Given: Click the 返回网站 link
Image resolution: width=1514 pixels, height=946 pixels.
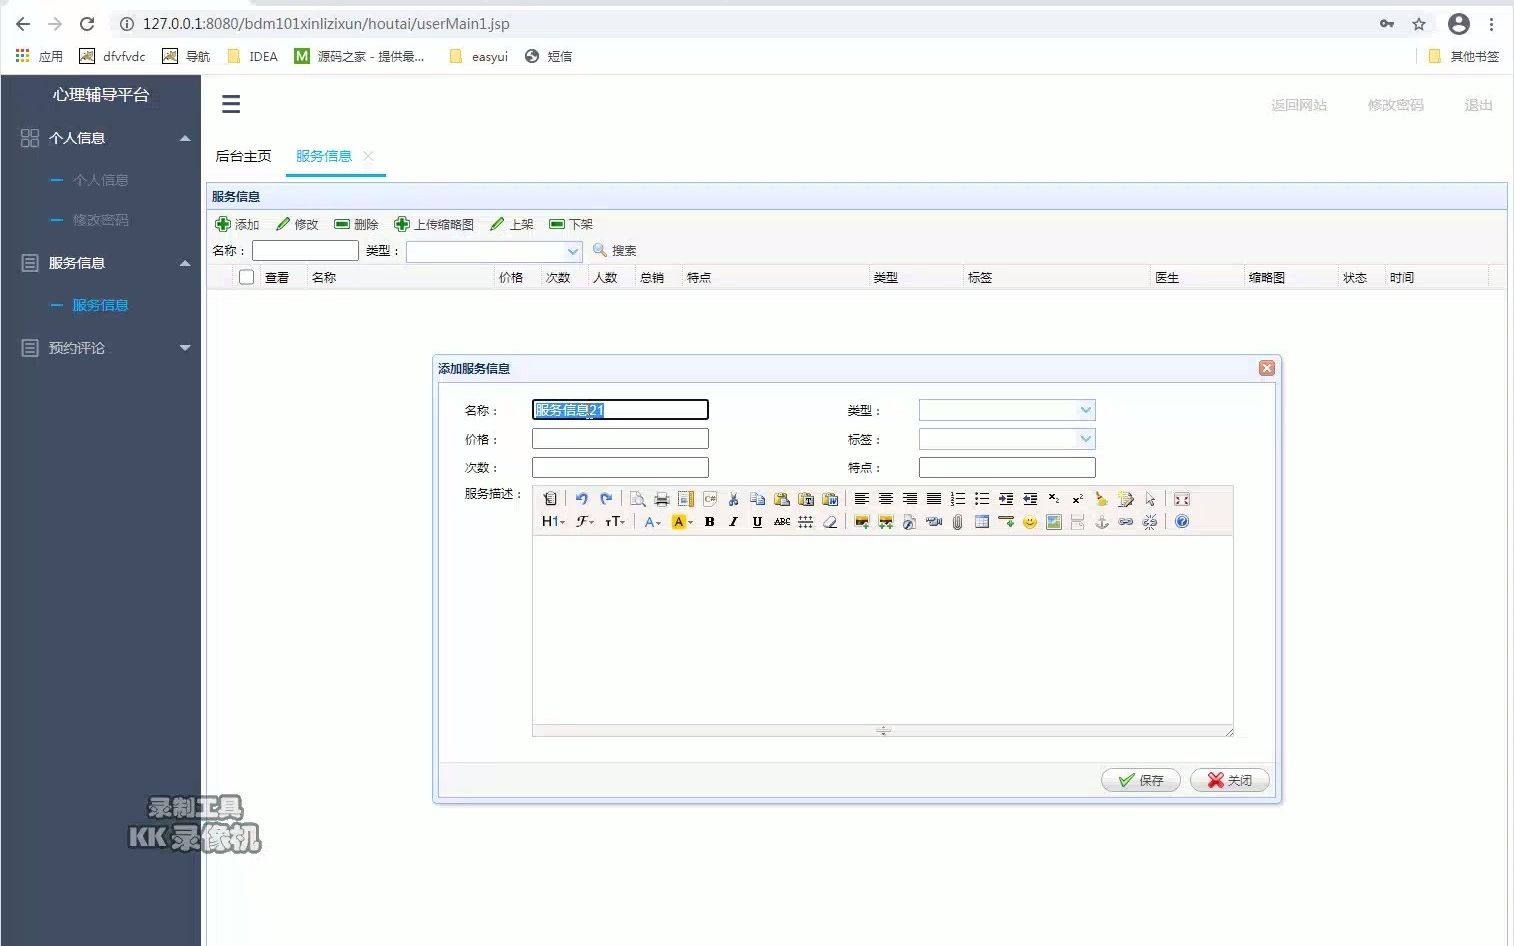Looking at the screenshot, I should coord(1299,105).
